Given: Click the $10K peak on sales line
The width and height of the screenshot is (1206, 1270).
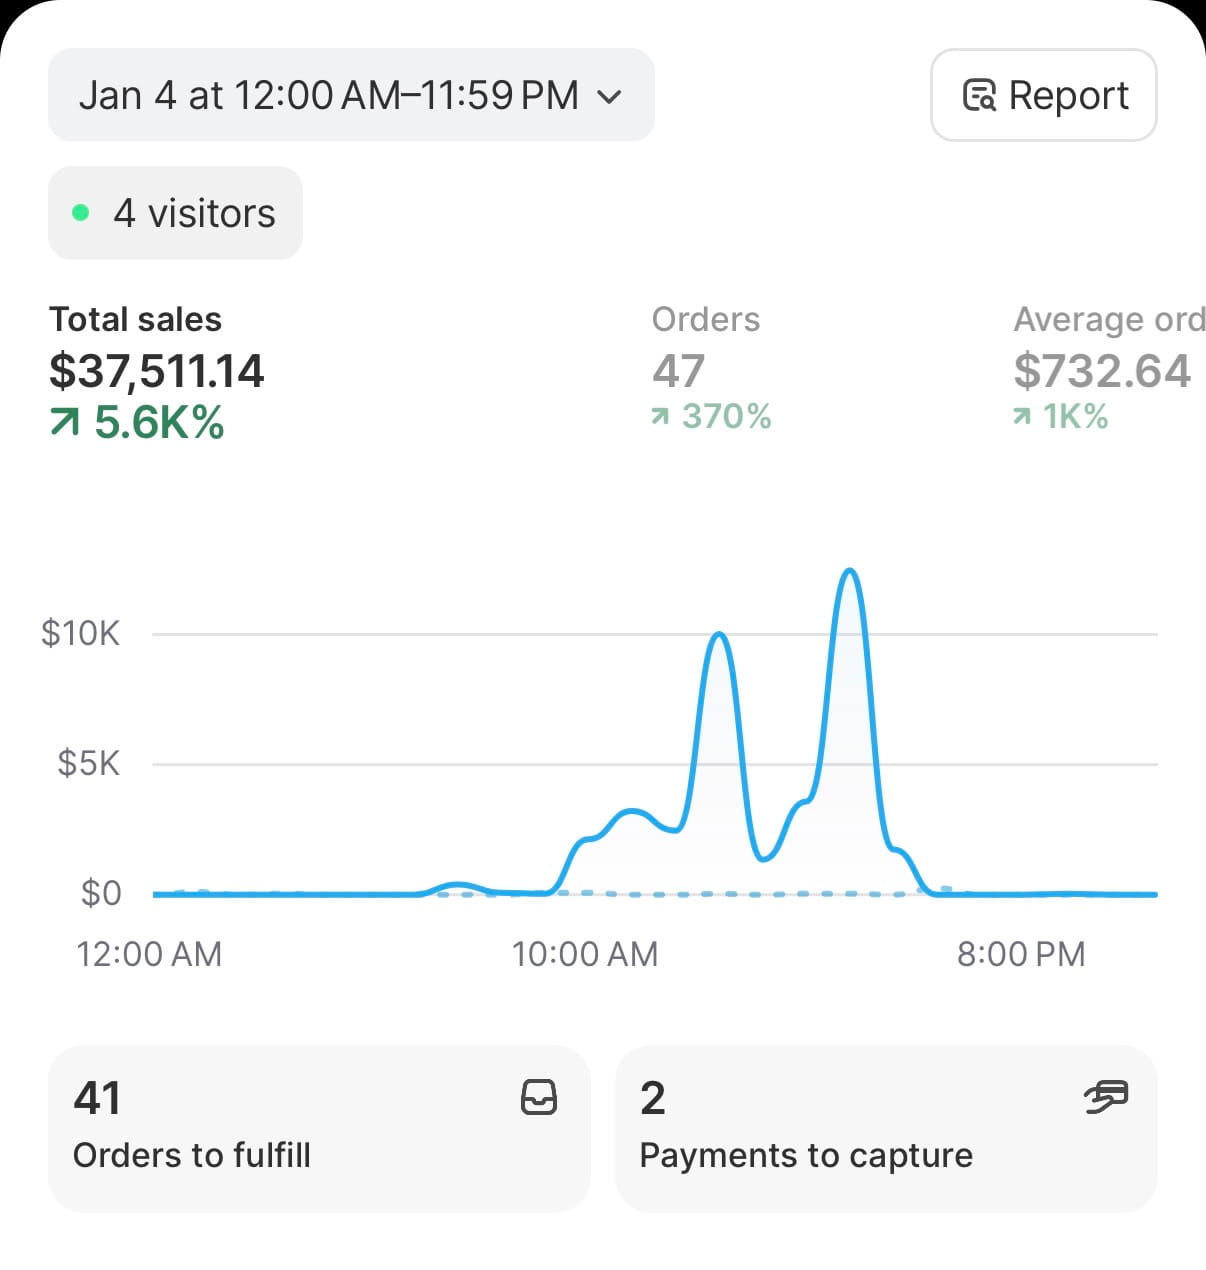Looking at the screenshot, I should [x=719, y=634].
